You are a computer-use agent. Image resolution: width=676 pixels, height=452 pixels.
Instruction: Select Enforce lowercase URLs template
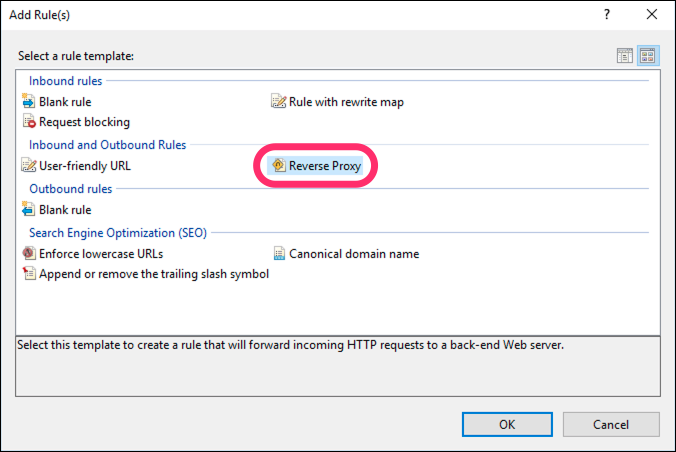[x=100, y=254]
